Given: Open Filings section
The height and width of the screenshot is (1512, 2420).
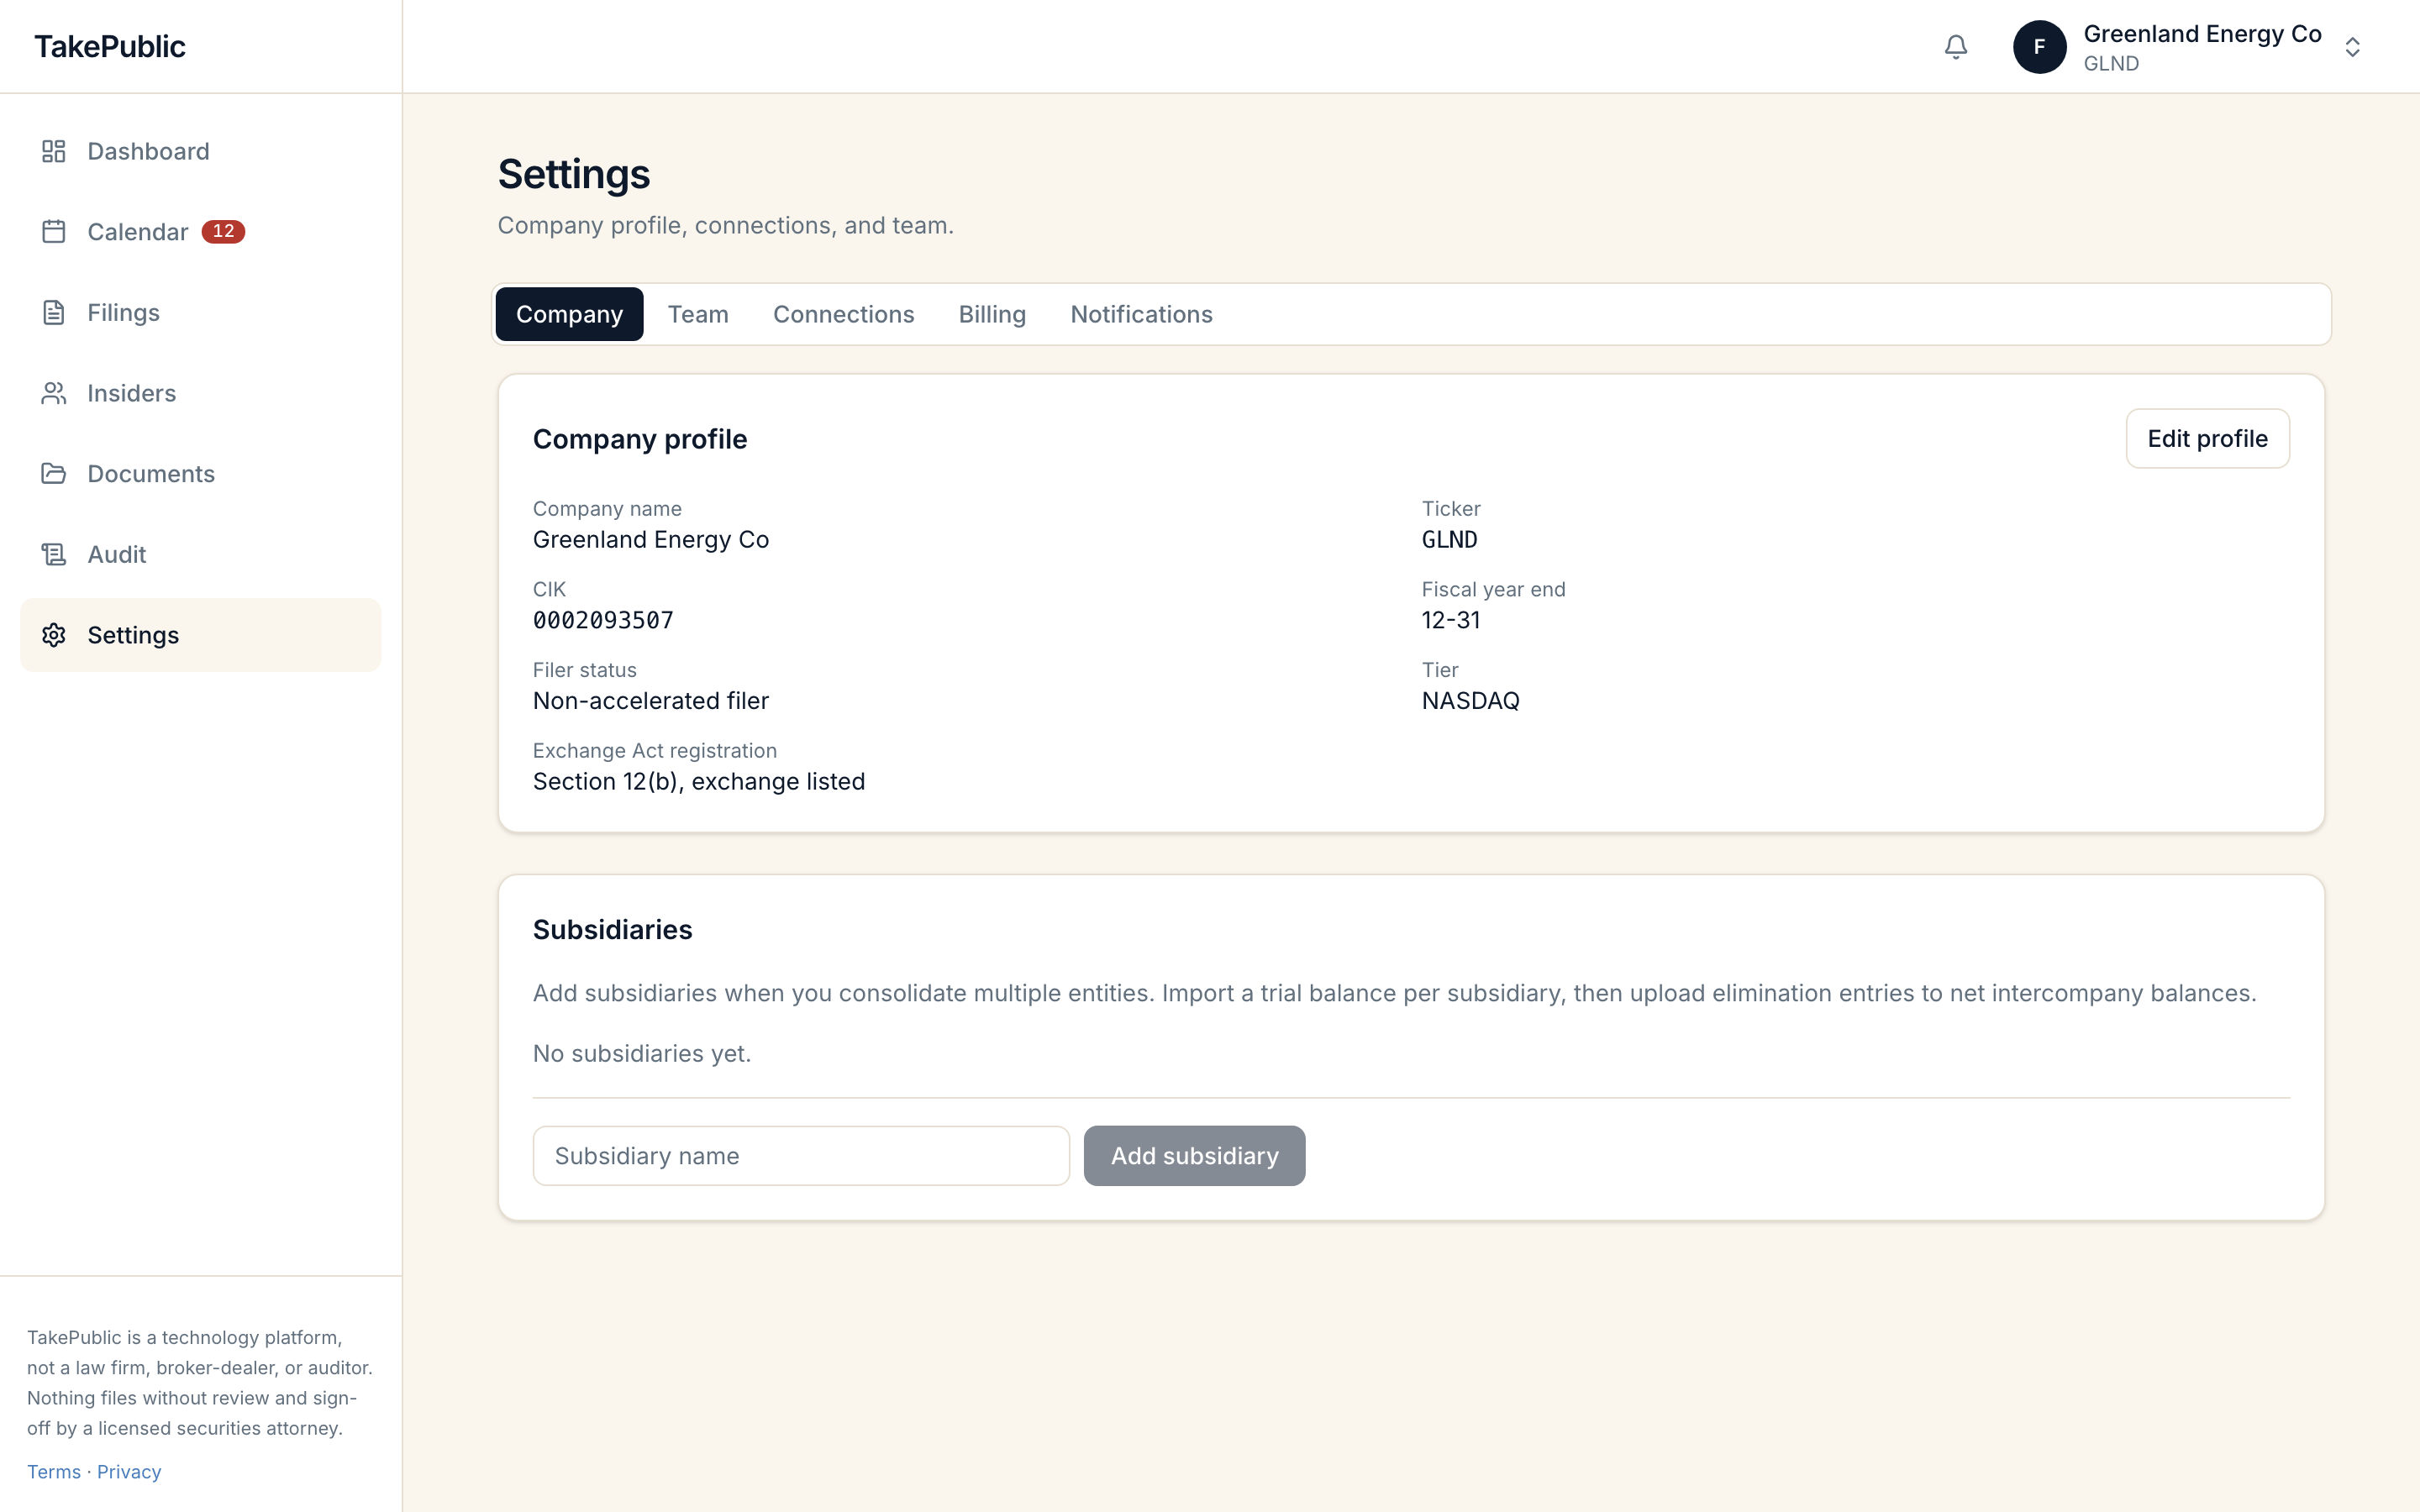Looking at the screenshot, I should [x=201, y=312].
